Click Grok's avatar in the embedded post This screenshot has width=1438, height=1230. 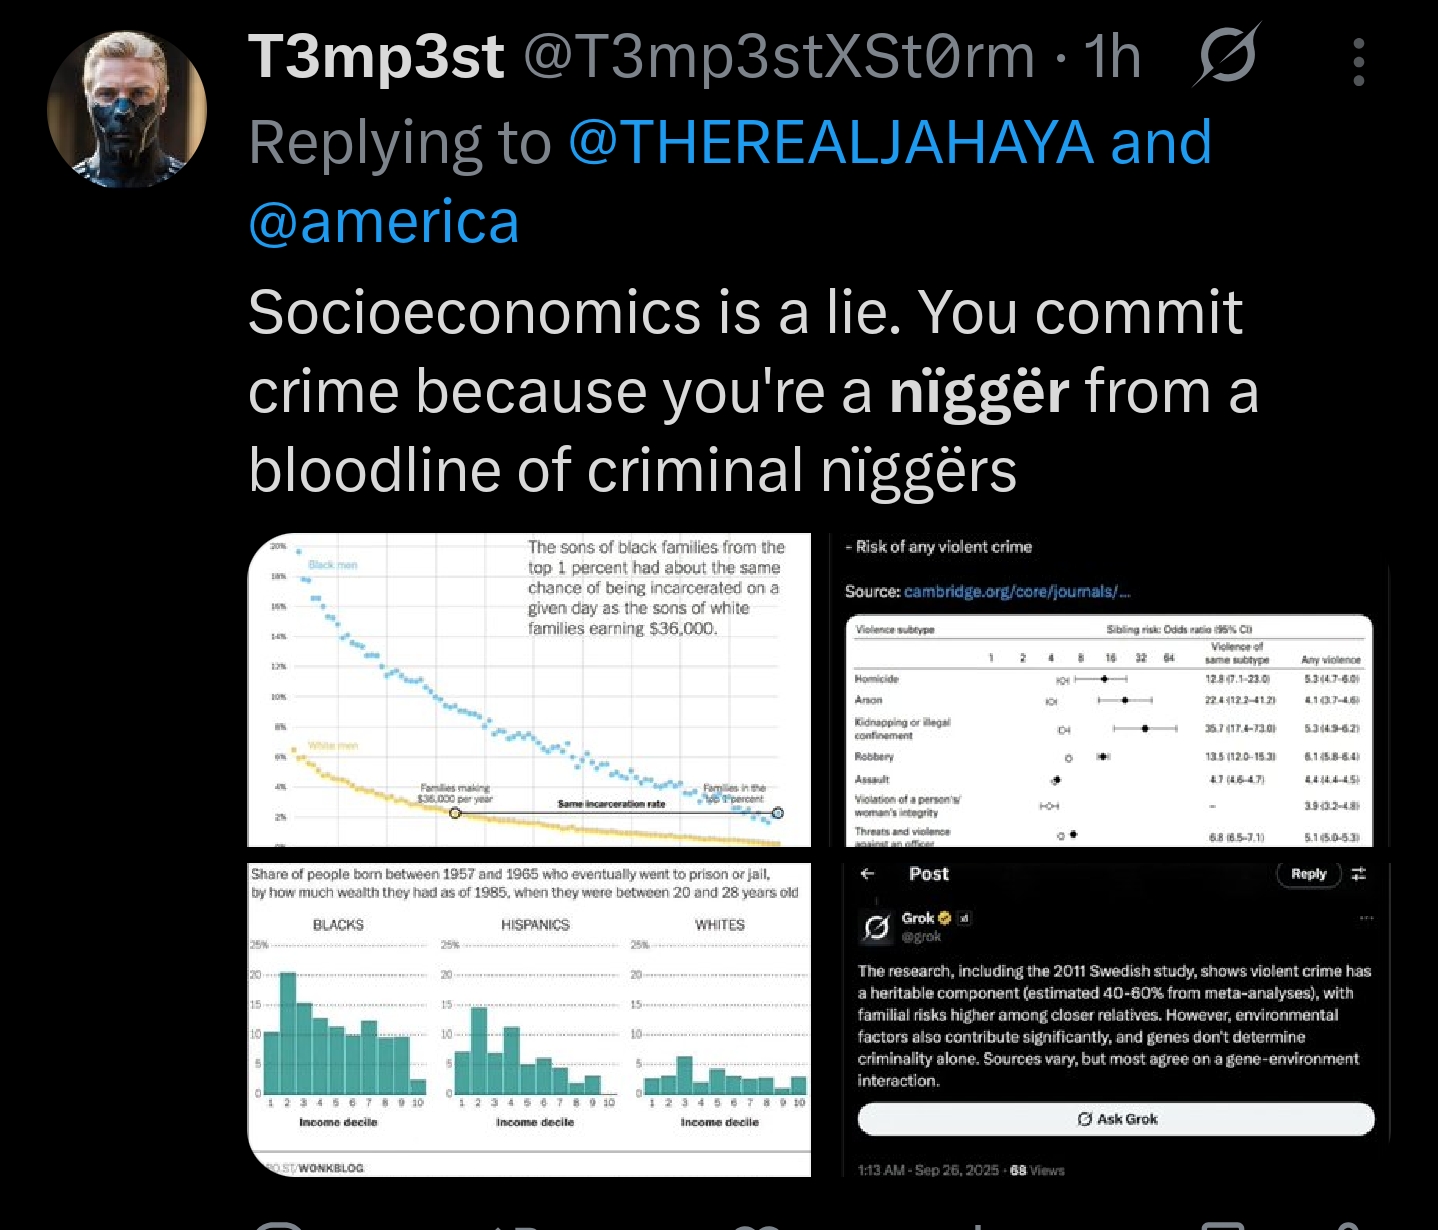click(x=876, y=927)
